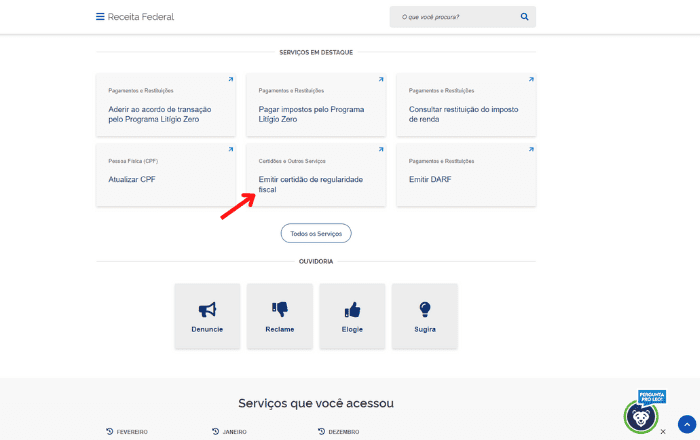
Task: Open 'Todos os Serviços' button
Action: [316, 233]
